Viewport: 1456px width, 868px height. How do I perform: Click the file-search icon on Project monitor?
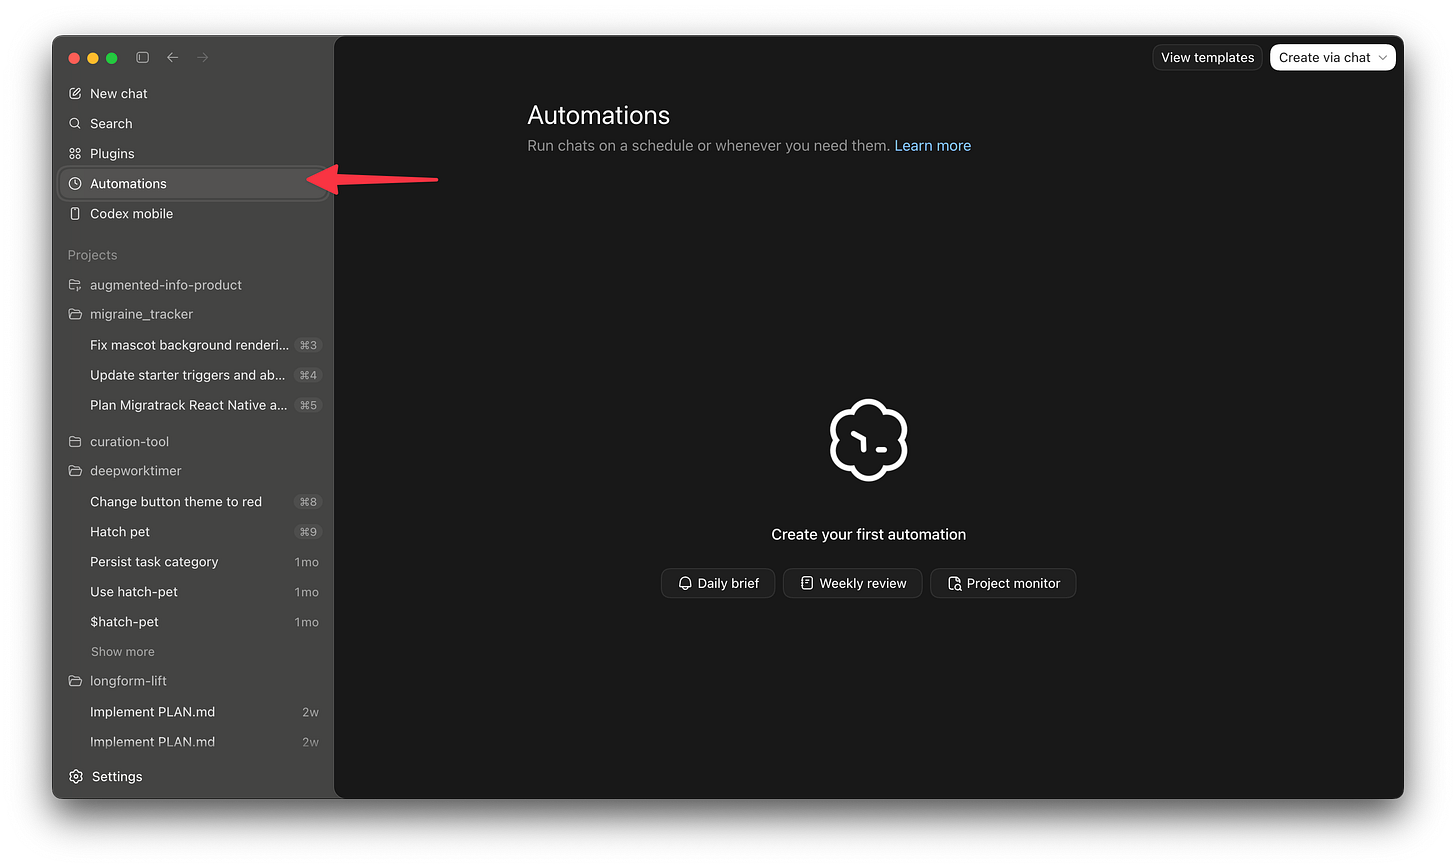pos(954,584)
